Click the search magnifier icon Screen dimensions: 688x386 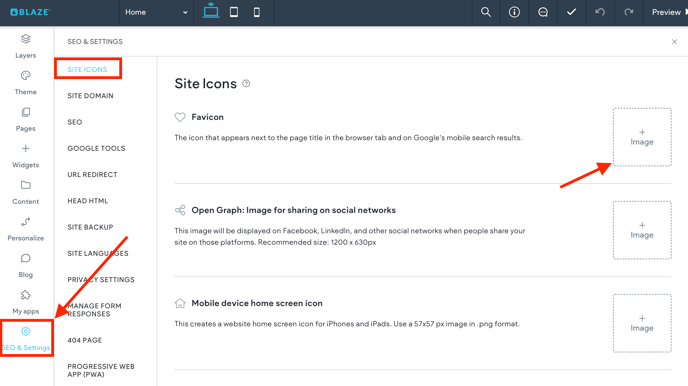485,12
